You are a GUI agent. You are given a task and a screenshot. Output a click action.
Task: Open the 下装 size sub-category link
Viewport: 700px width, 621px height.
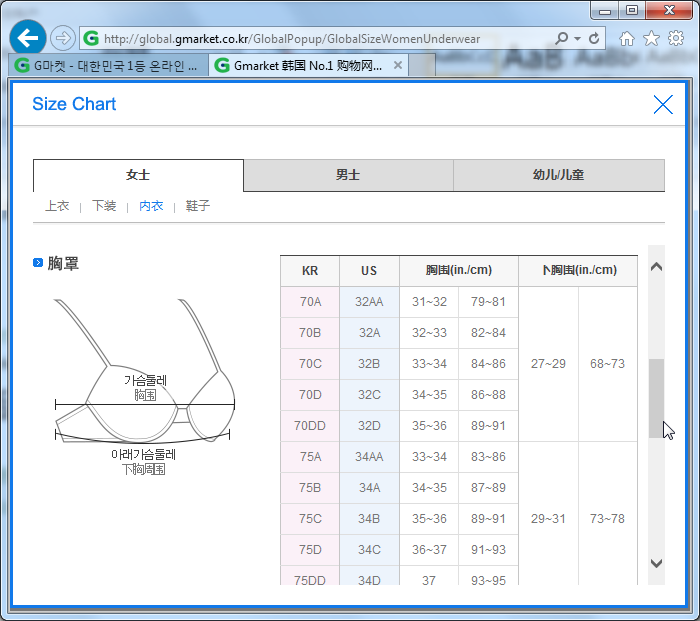(x=104, y=206)
